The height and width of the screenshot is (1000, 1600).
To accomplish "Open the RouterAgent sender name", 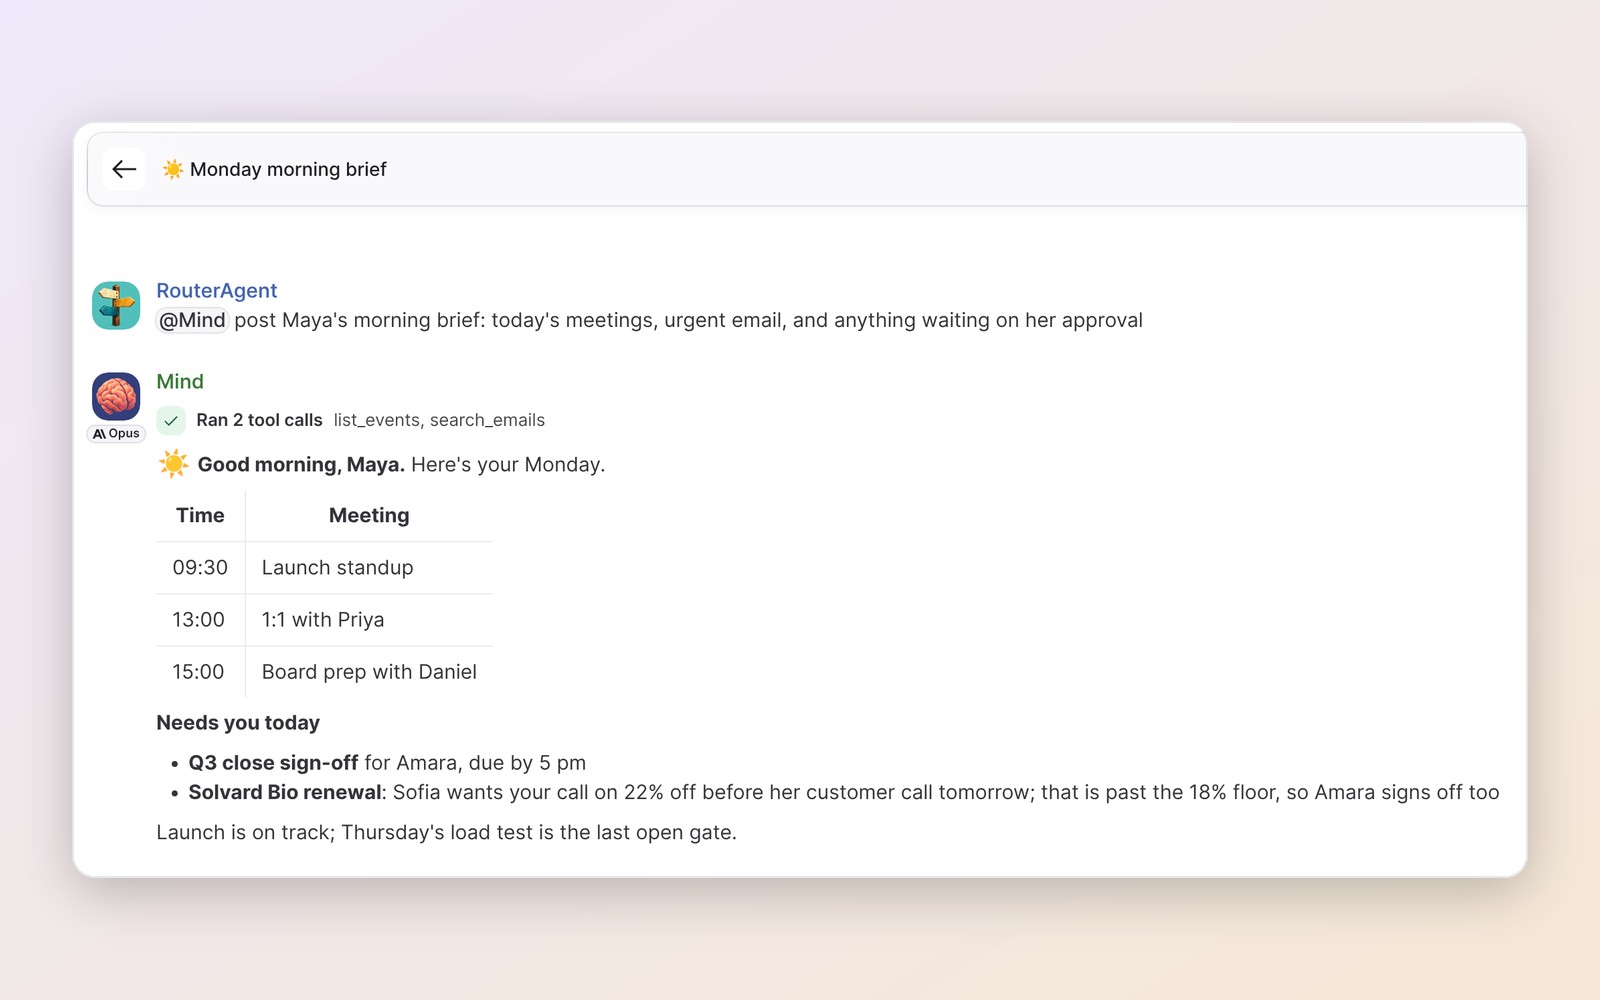I will (217, 291).
